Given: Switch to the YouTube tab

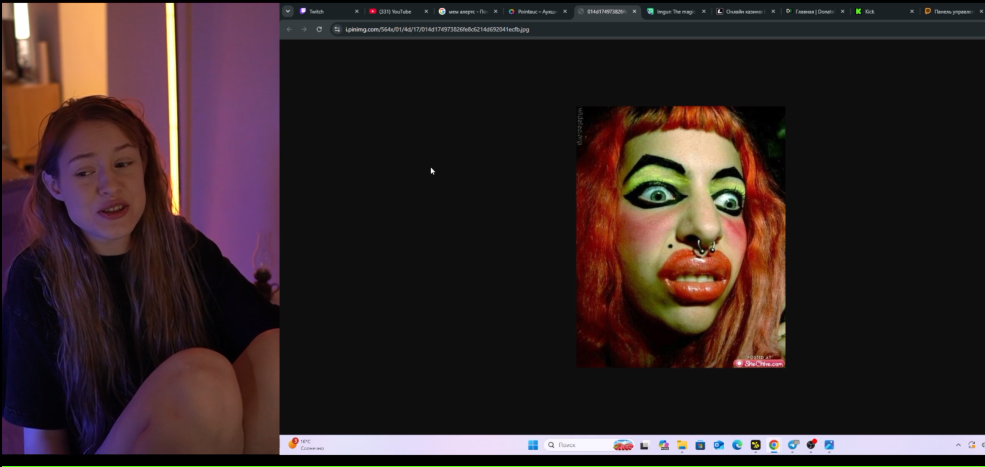Looking at the screenshot, I should tap(398, 11).
